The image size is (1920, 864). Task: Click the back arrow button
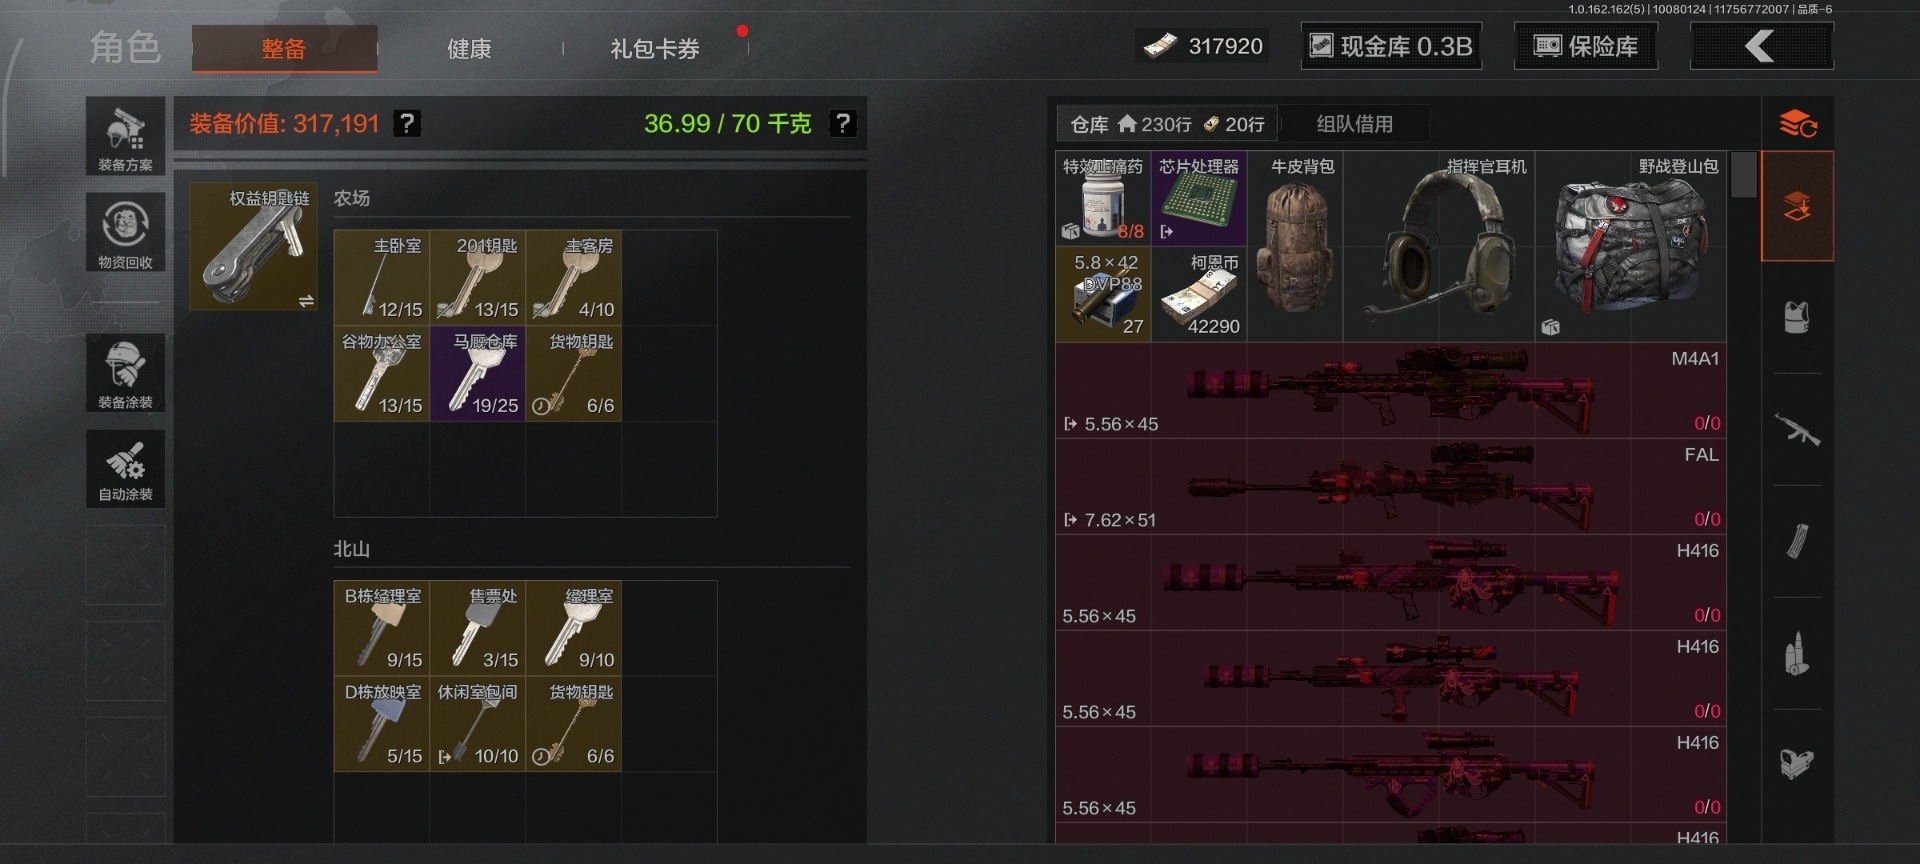click(1762, 46)
